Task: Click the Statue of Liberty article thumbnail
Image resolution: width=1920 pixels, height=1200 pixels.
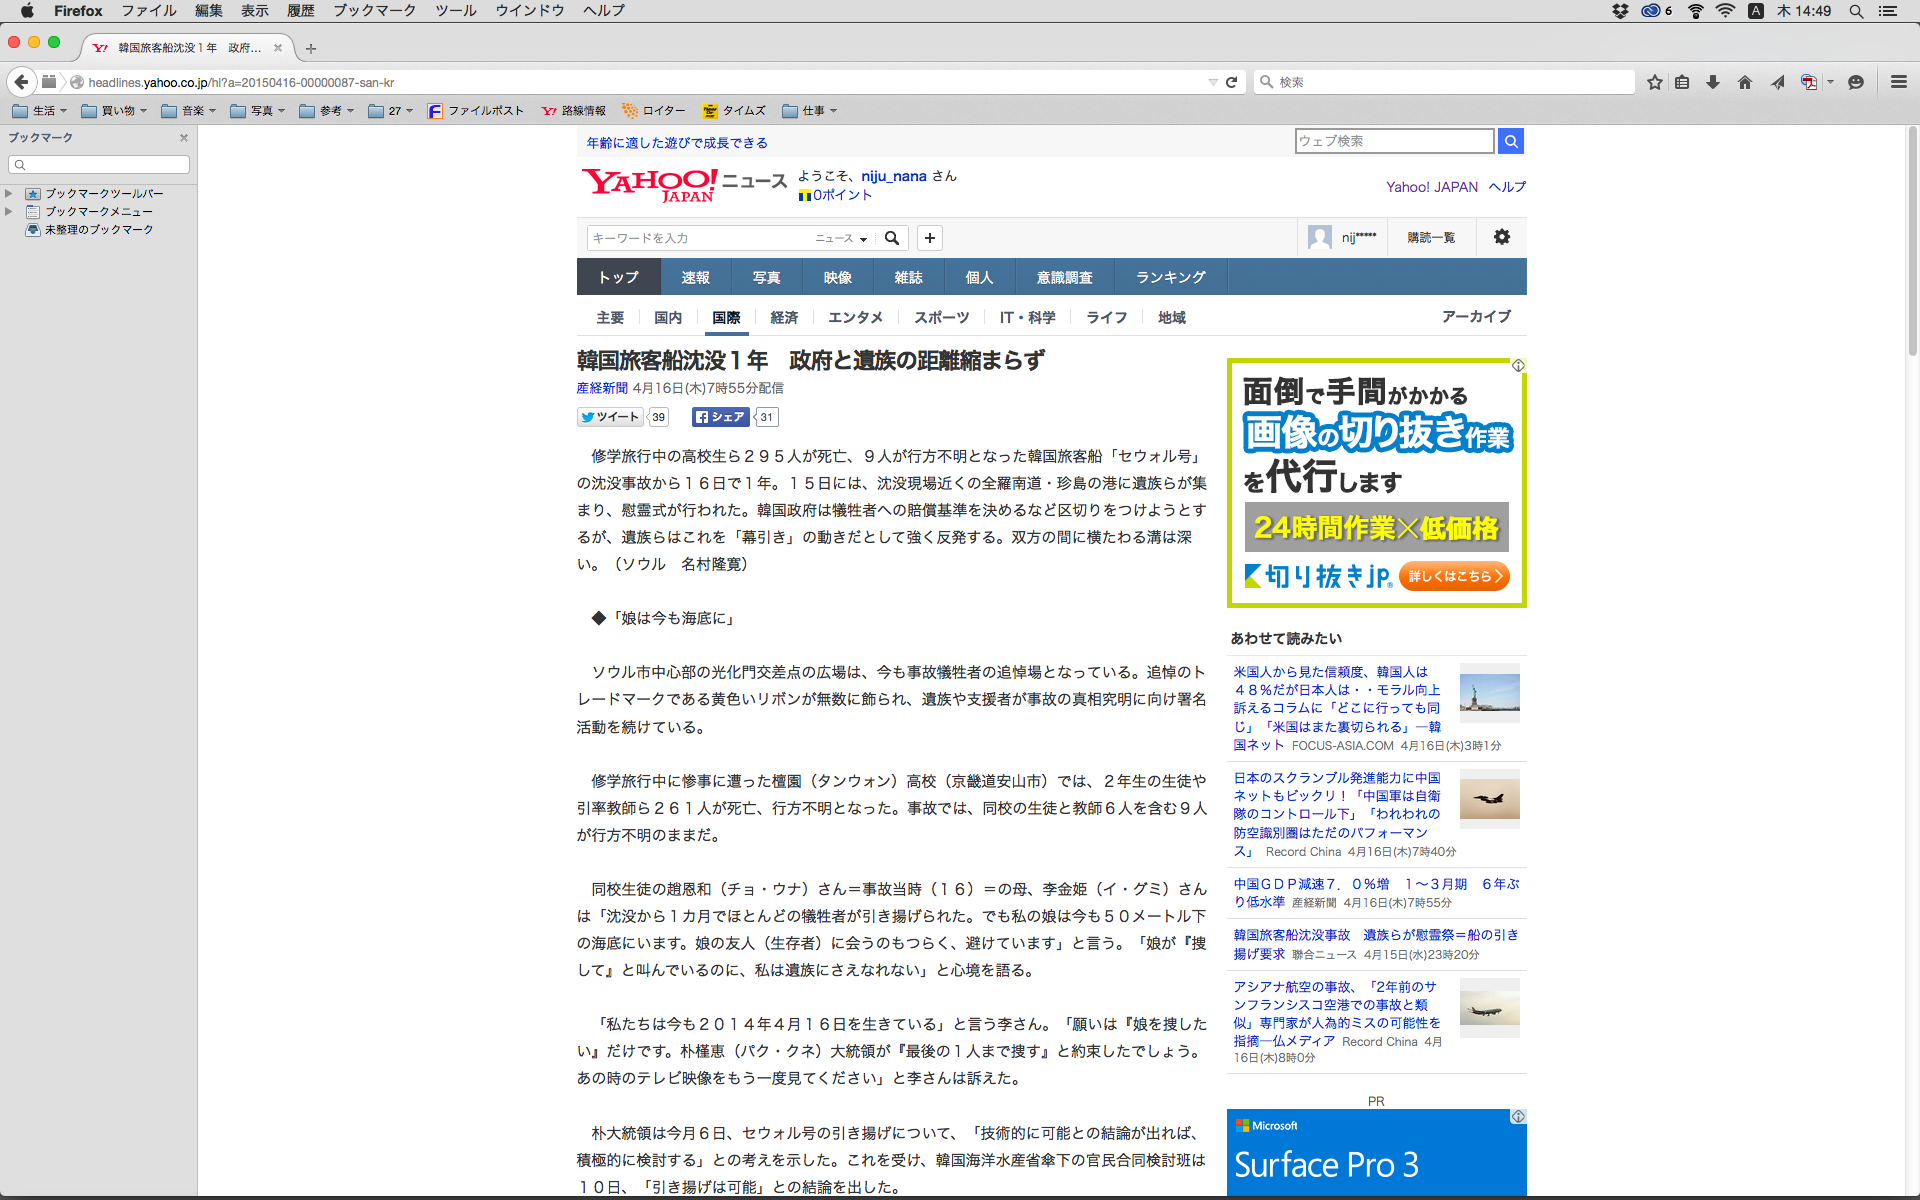Action: pos(1489,692)
